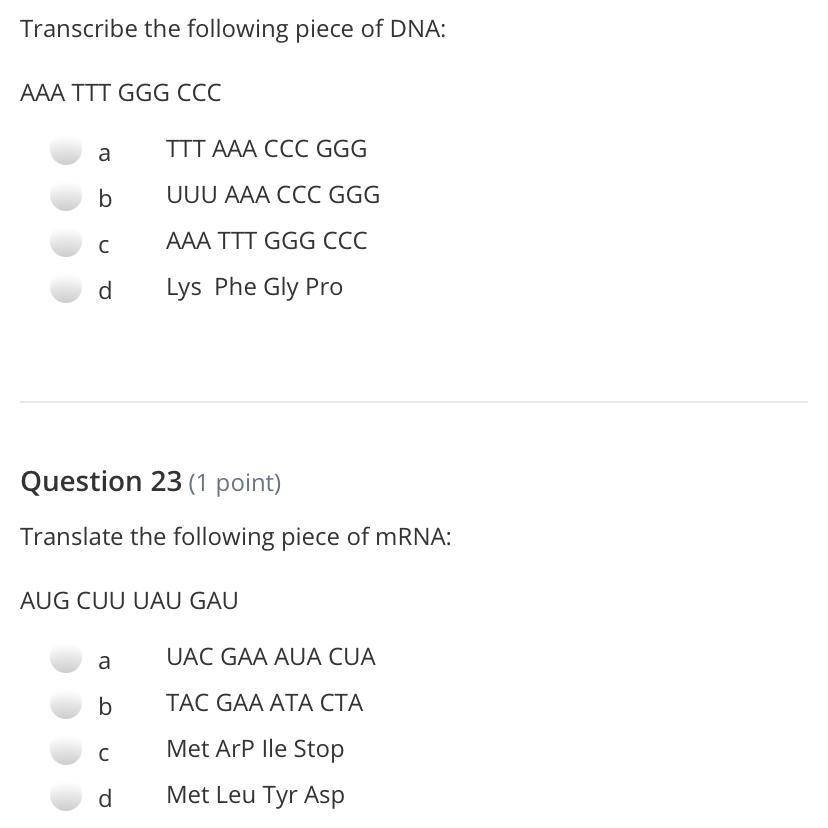Viewport: 828px width, 828px height.
Task: Pick radio option c for Question 23
Action: [66, 751]
